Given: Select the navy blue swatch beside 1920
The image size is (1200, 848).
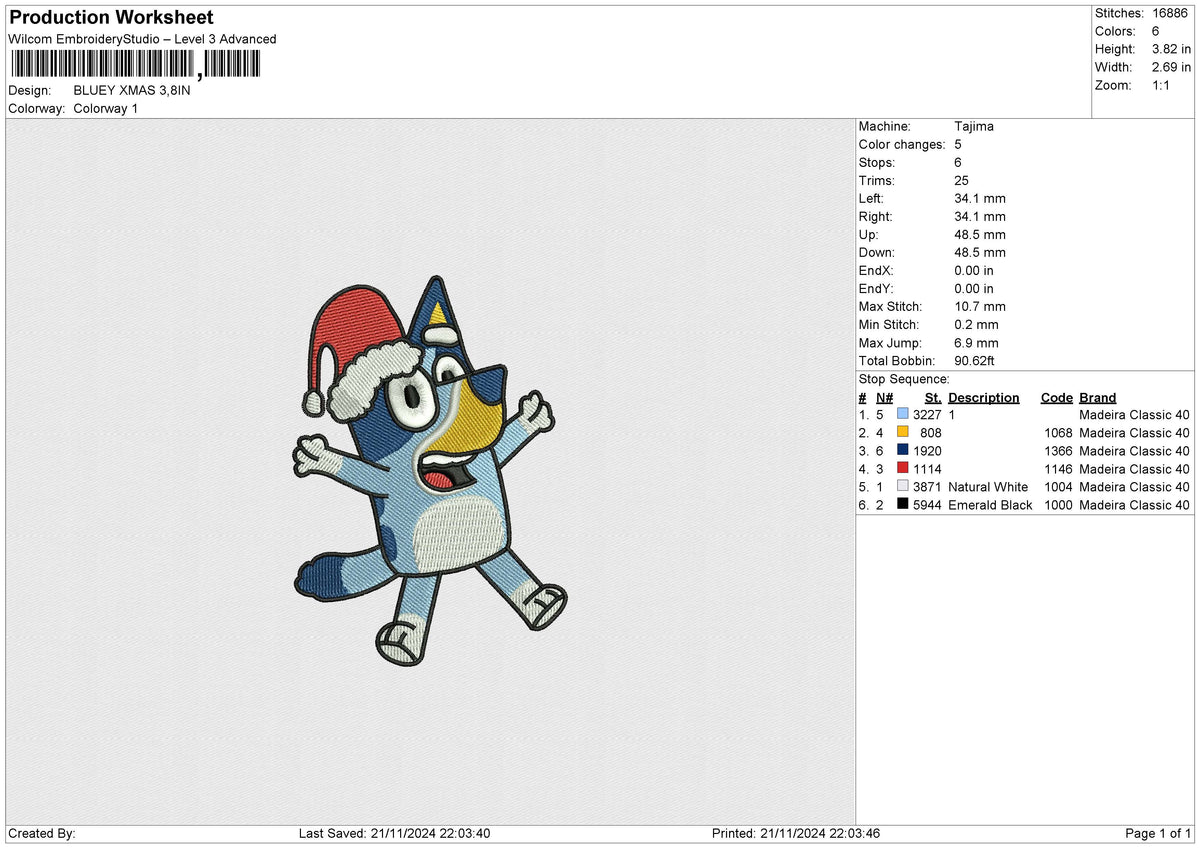Looking at the screenshot, I should pyautogui.click(x=903, y=450).
